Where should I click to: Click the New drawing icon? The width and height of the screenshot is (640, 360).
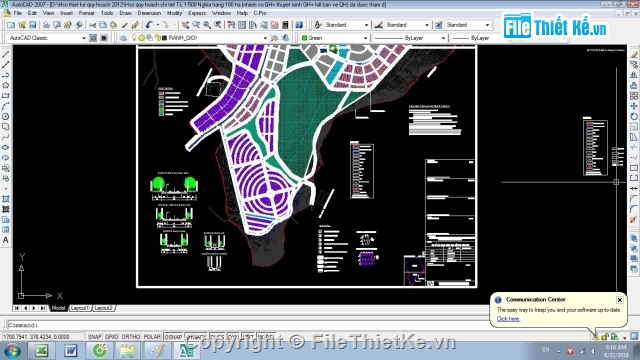[11, 25]
